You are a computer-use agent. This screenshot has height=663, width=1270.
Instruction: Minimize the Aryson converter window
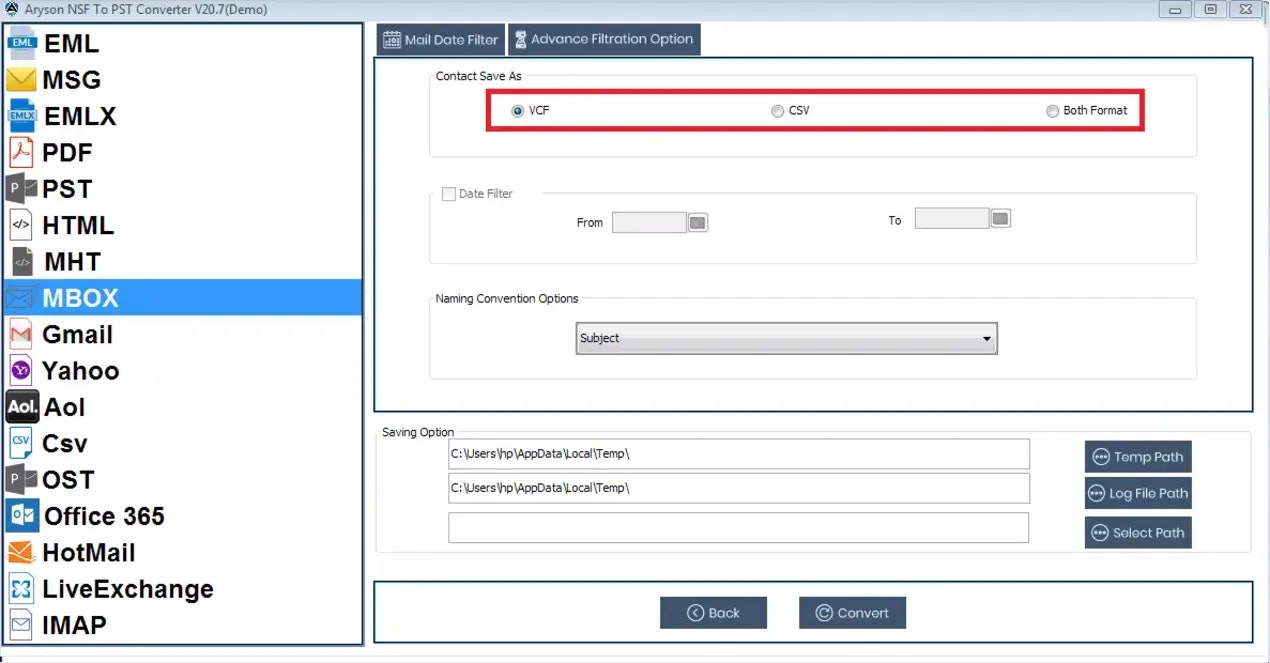coord(1175,9)
